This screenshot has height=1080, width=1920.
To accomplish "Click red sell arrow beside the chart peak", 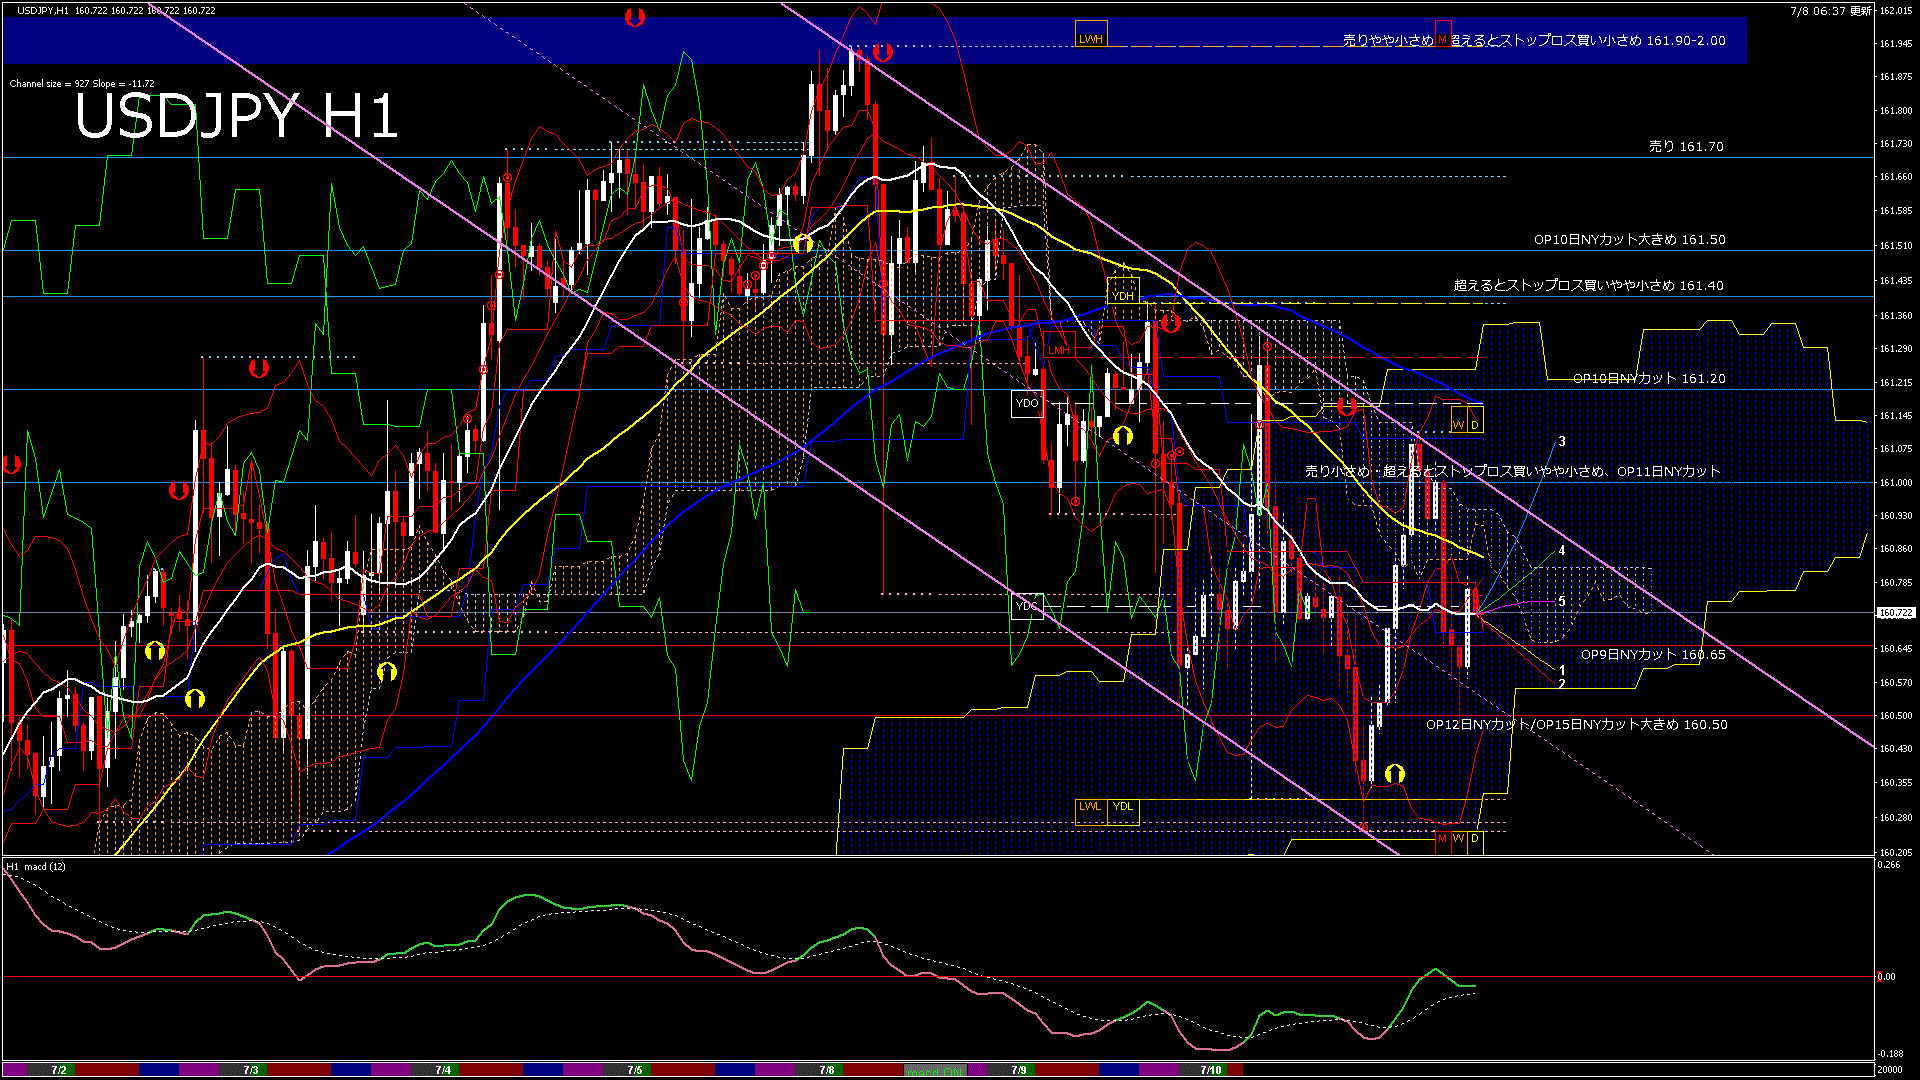I will [x=882, y=52].
